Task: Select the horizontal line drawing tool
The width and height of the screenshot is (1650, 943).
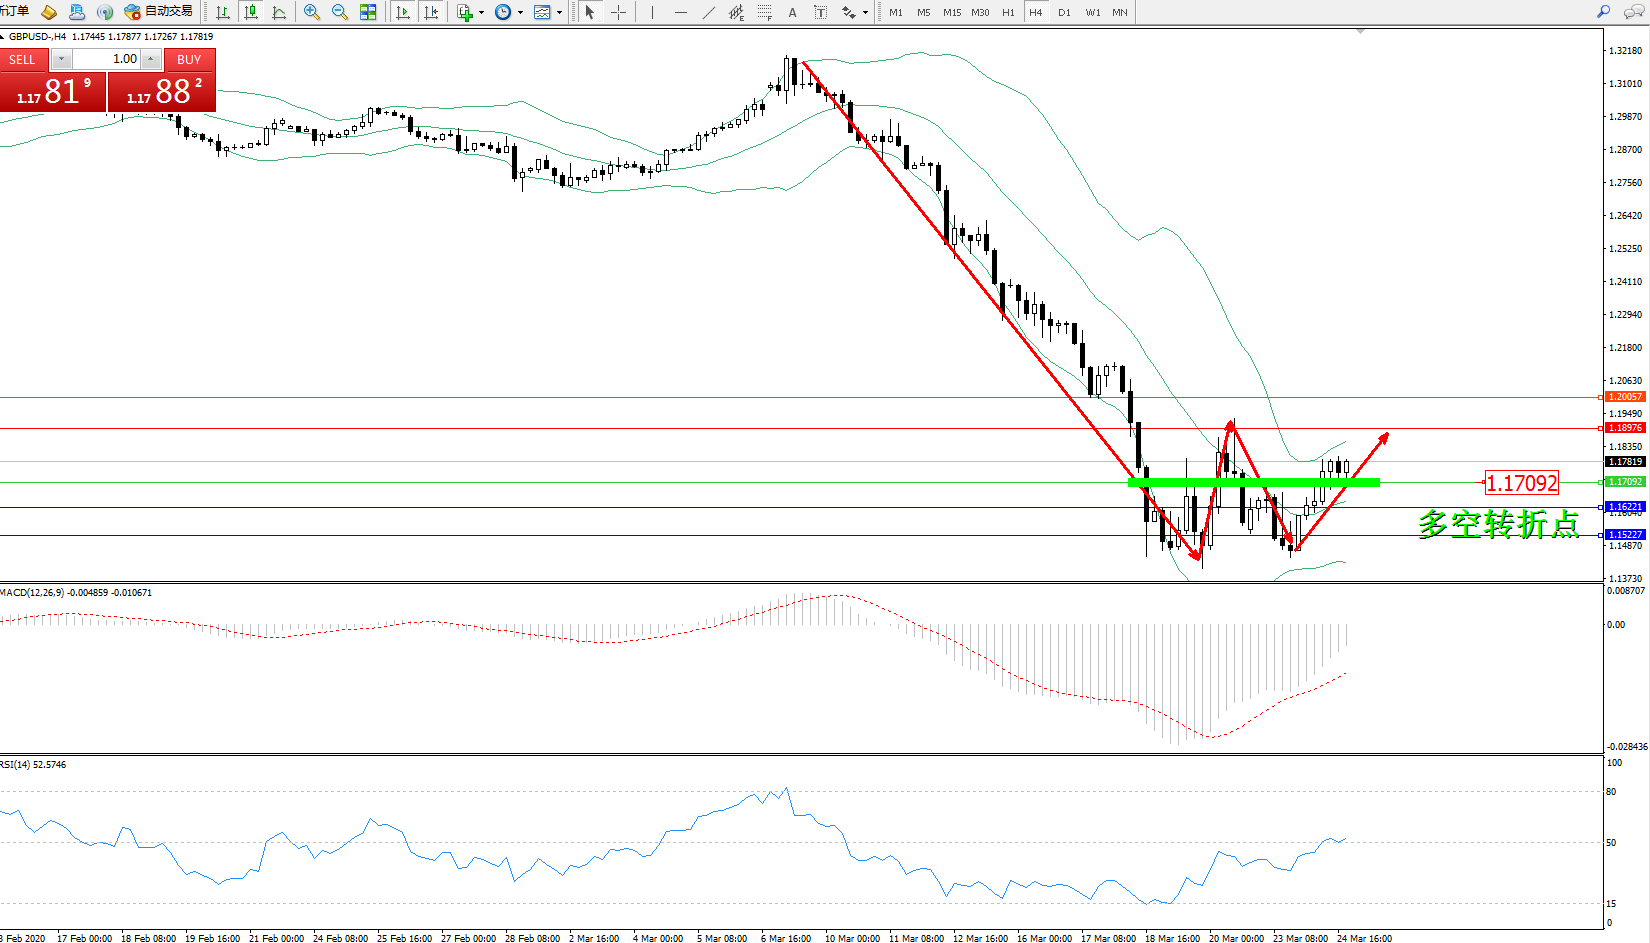Action: (681, 12)
